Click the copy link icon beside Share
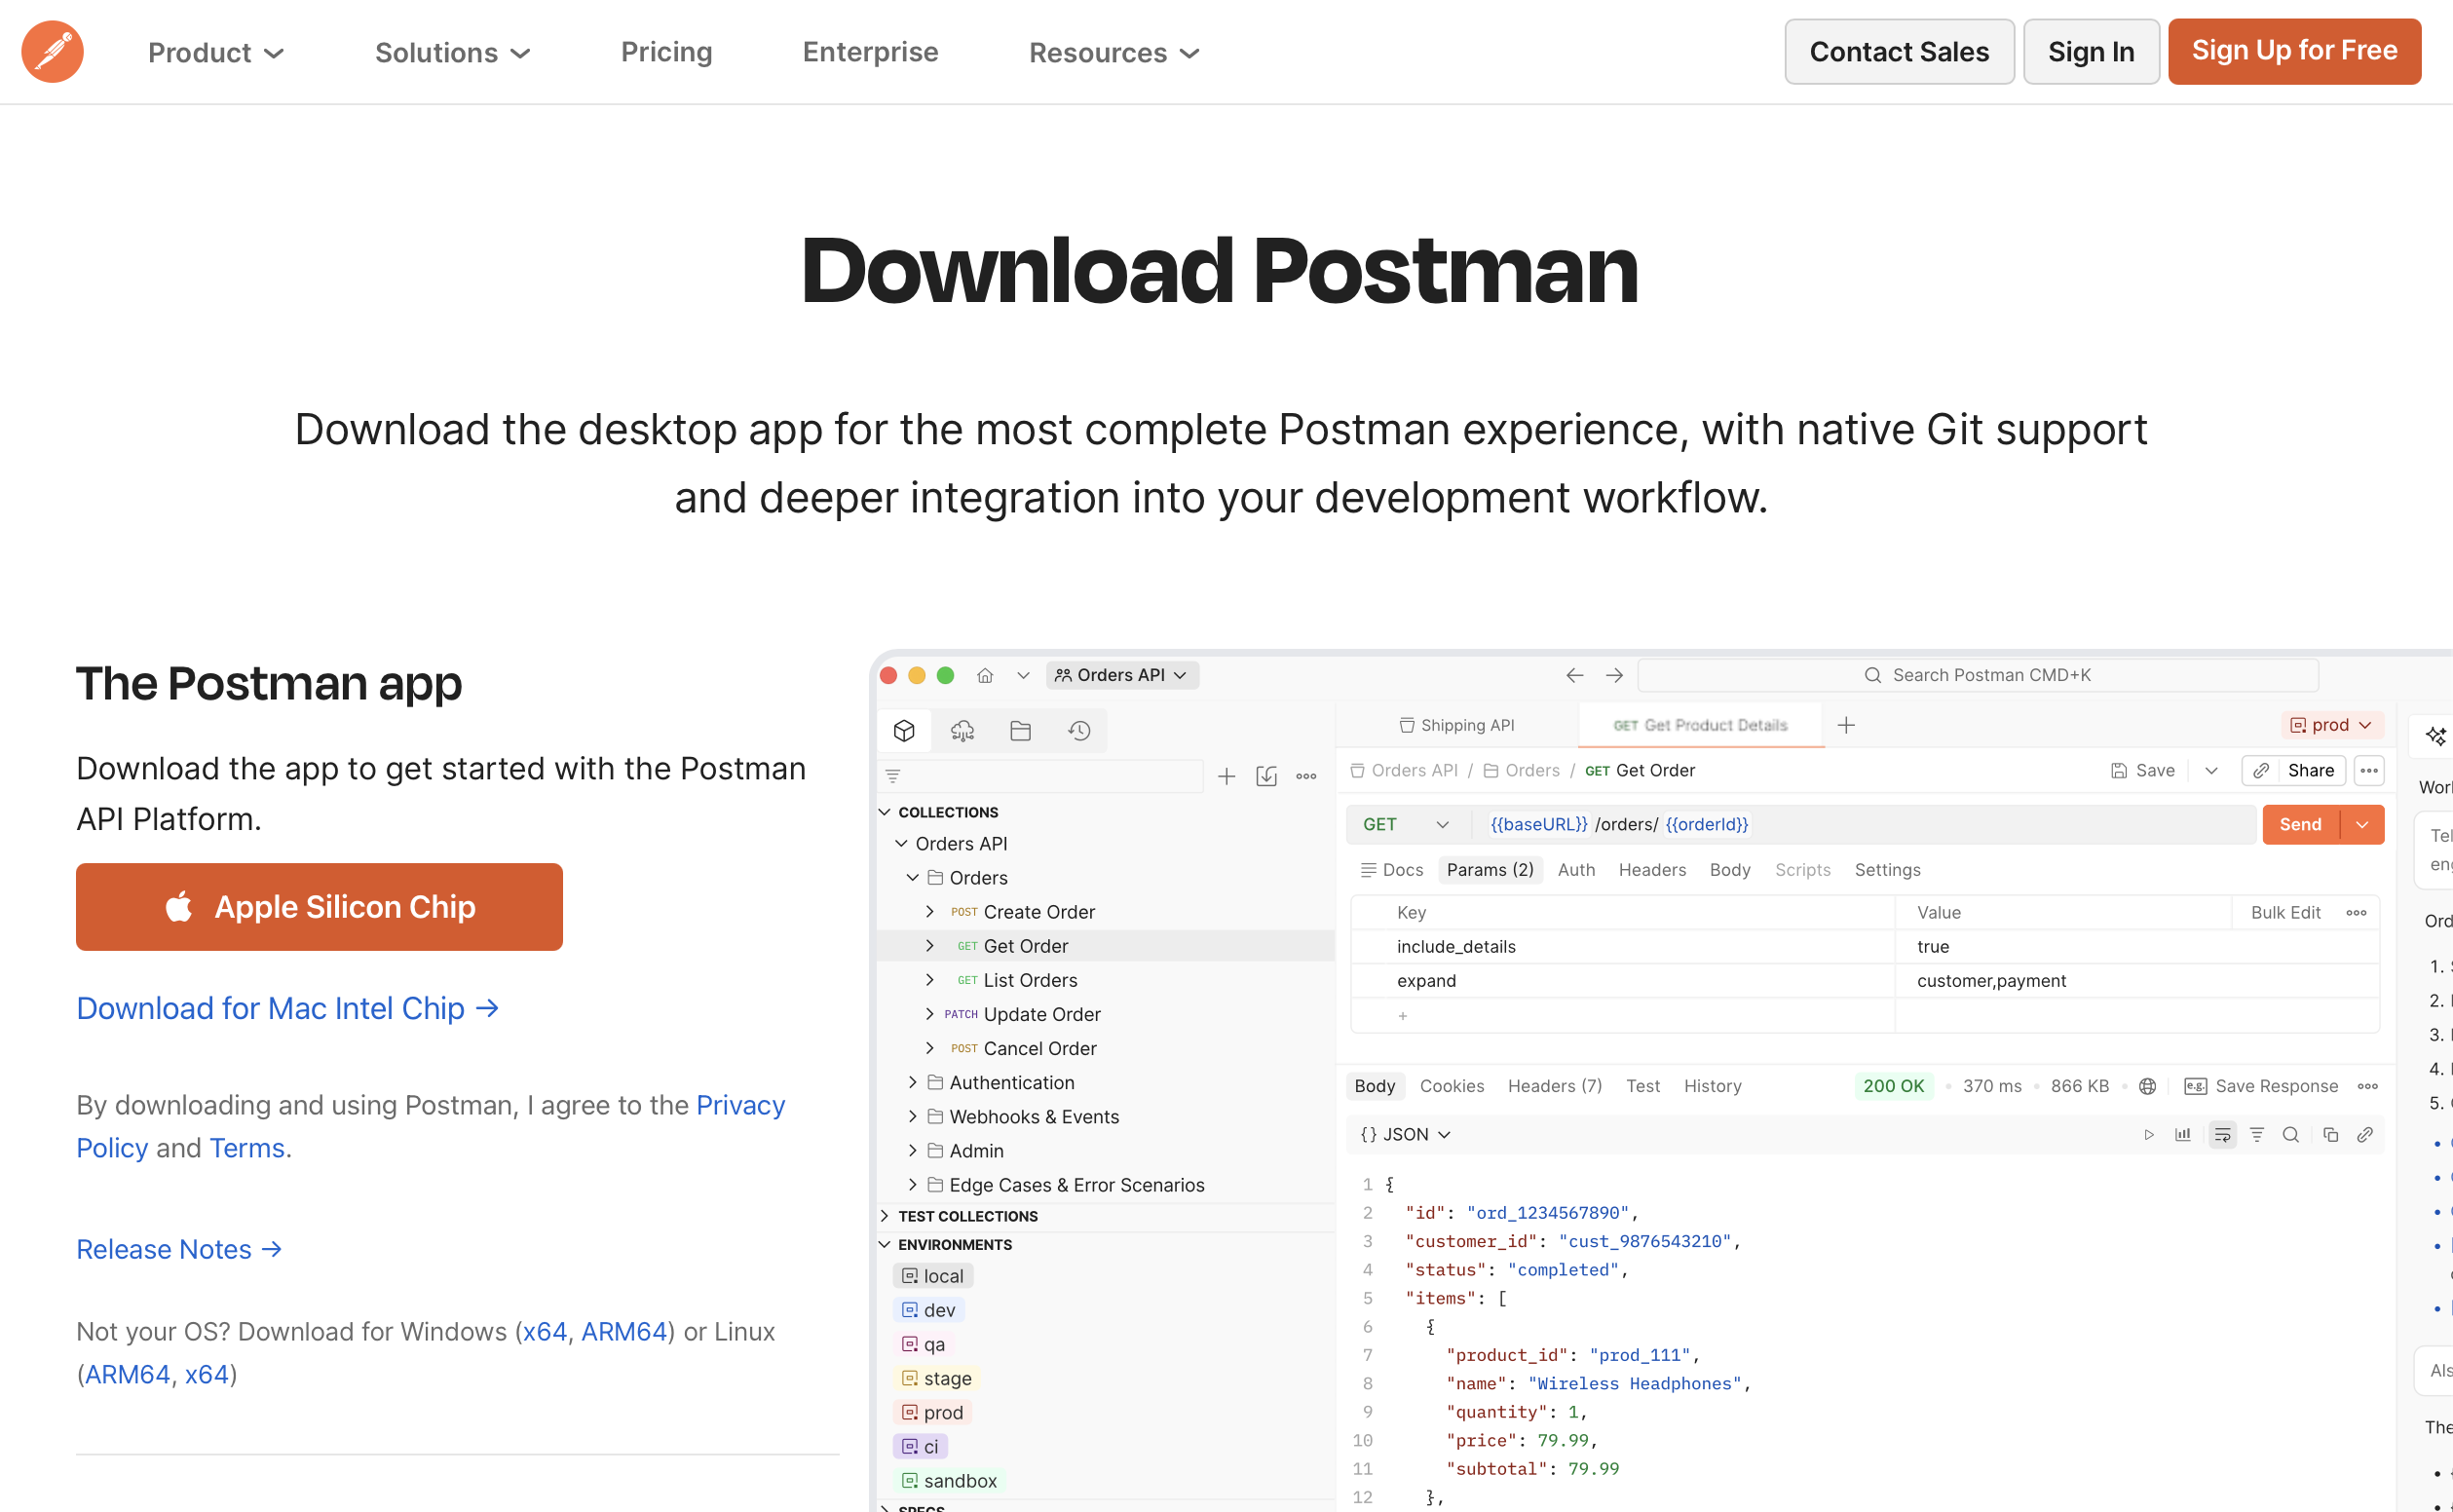 [x=2261, y=770]
